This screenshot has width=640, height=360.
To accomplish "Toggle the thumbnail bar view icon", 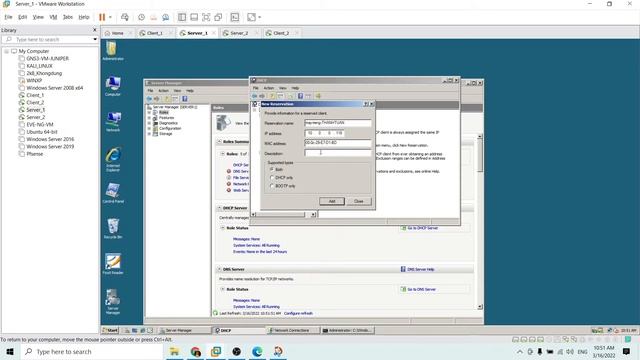I will (x=194, y=17).
